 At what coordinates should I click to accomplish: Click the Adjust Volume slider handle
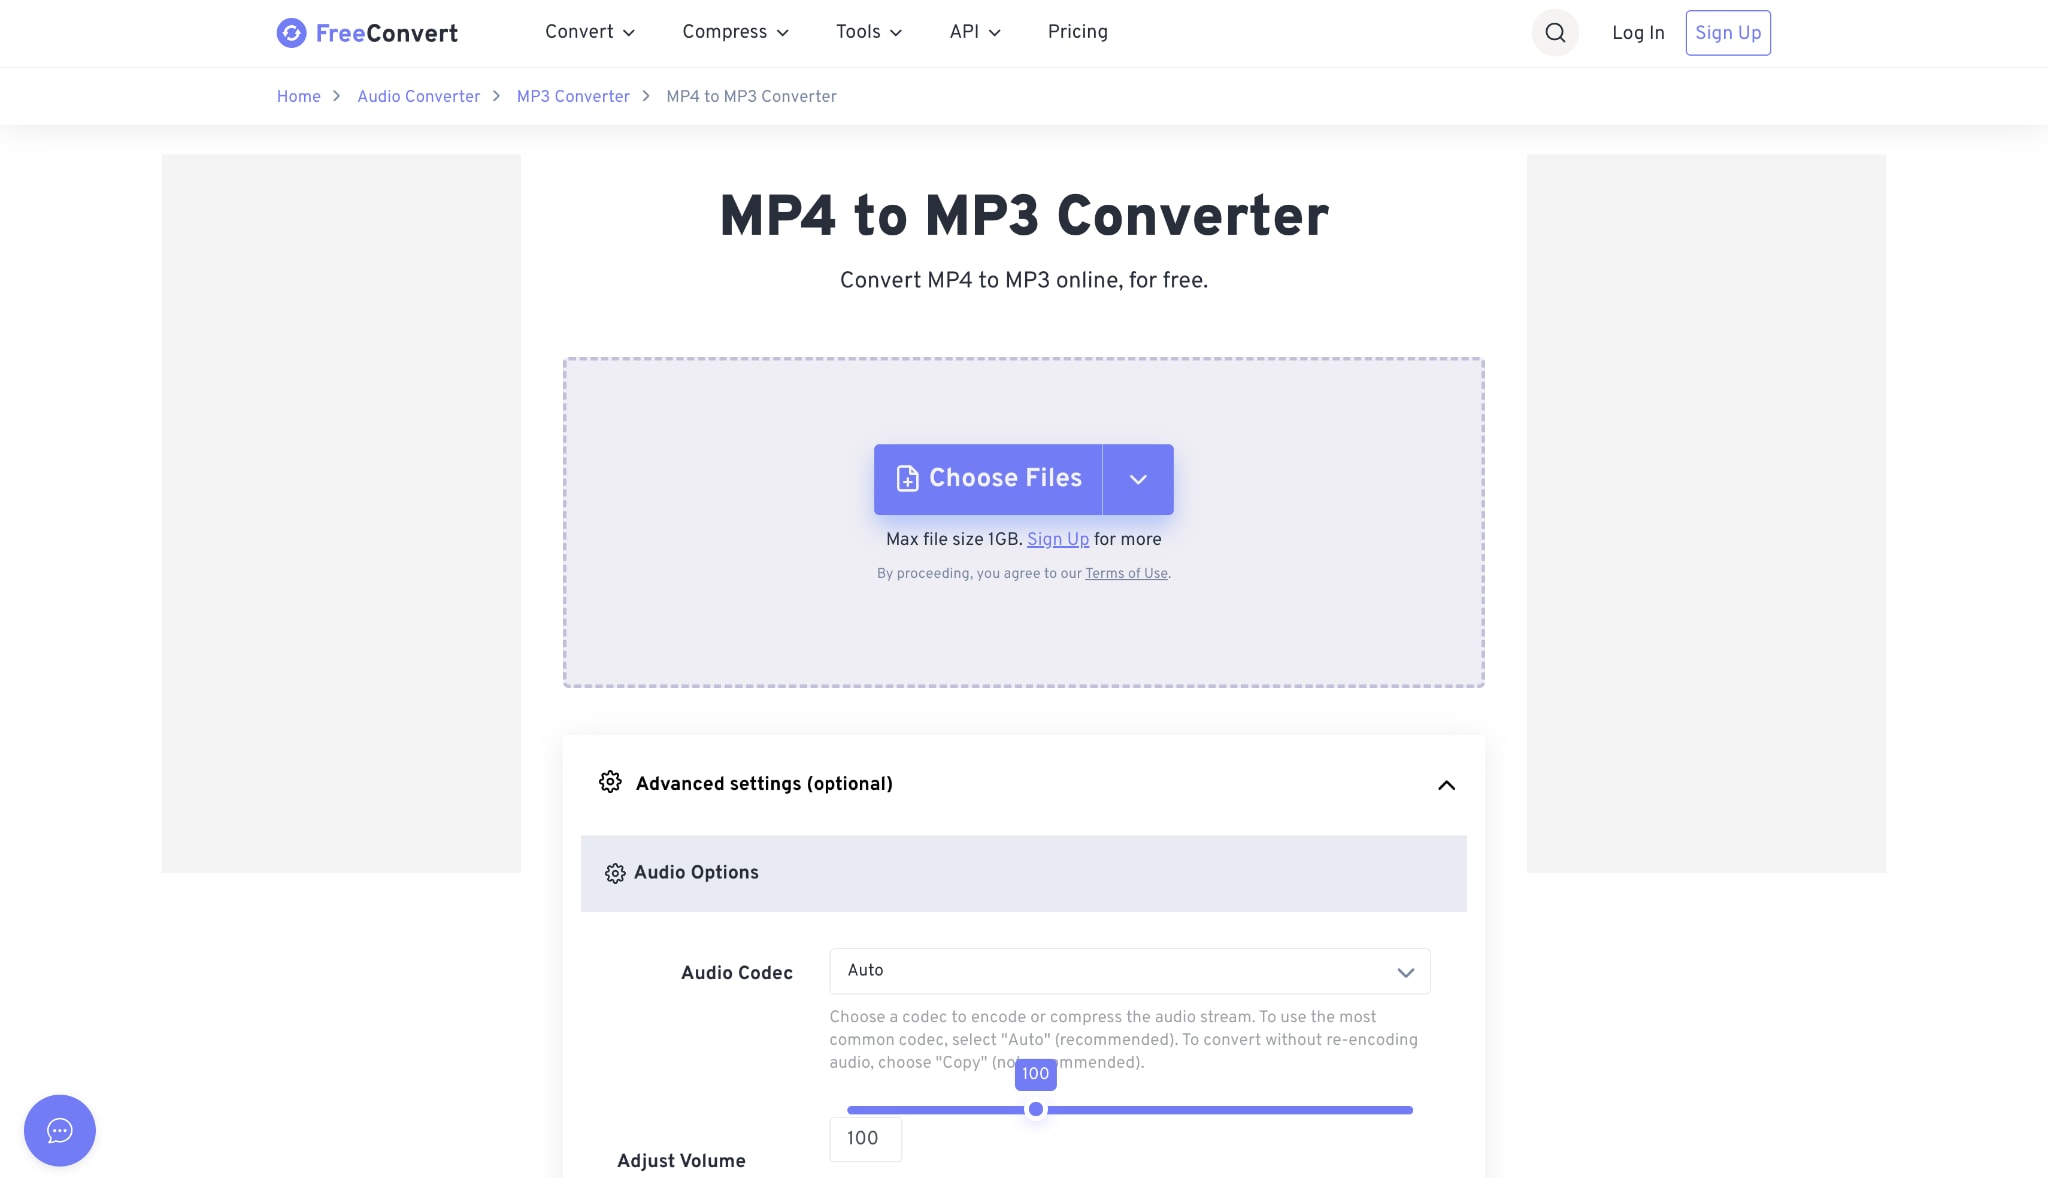(1036, 1109)
